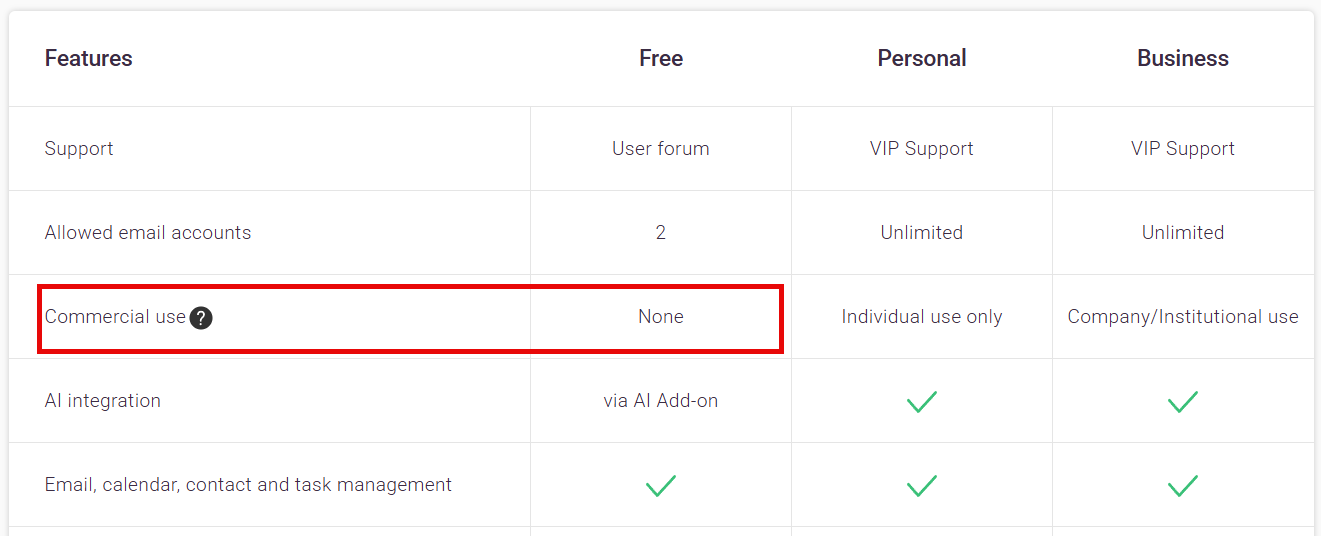Click VIP Support in the Business column
The image size is (1321, 536).
point(1183,149)
